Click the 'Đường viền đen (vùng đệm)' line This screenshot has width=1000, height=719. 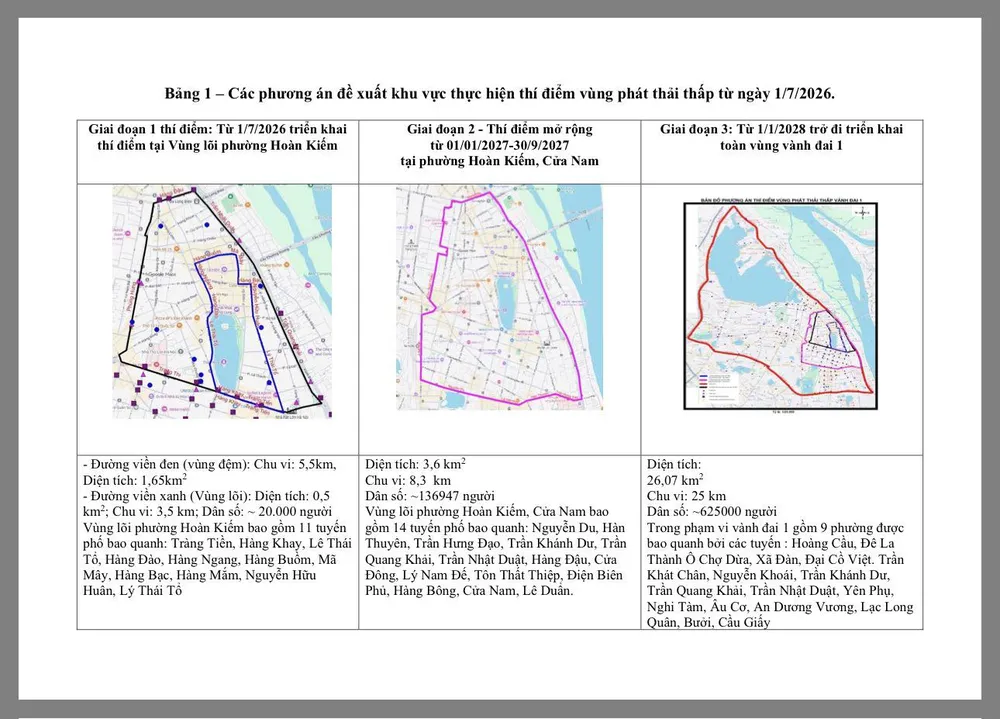click(x=210, y=465)
